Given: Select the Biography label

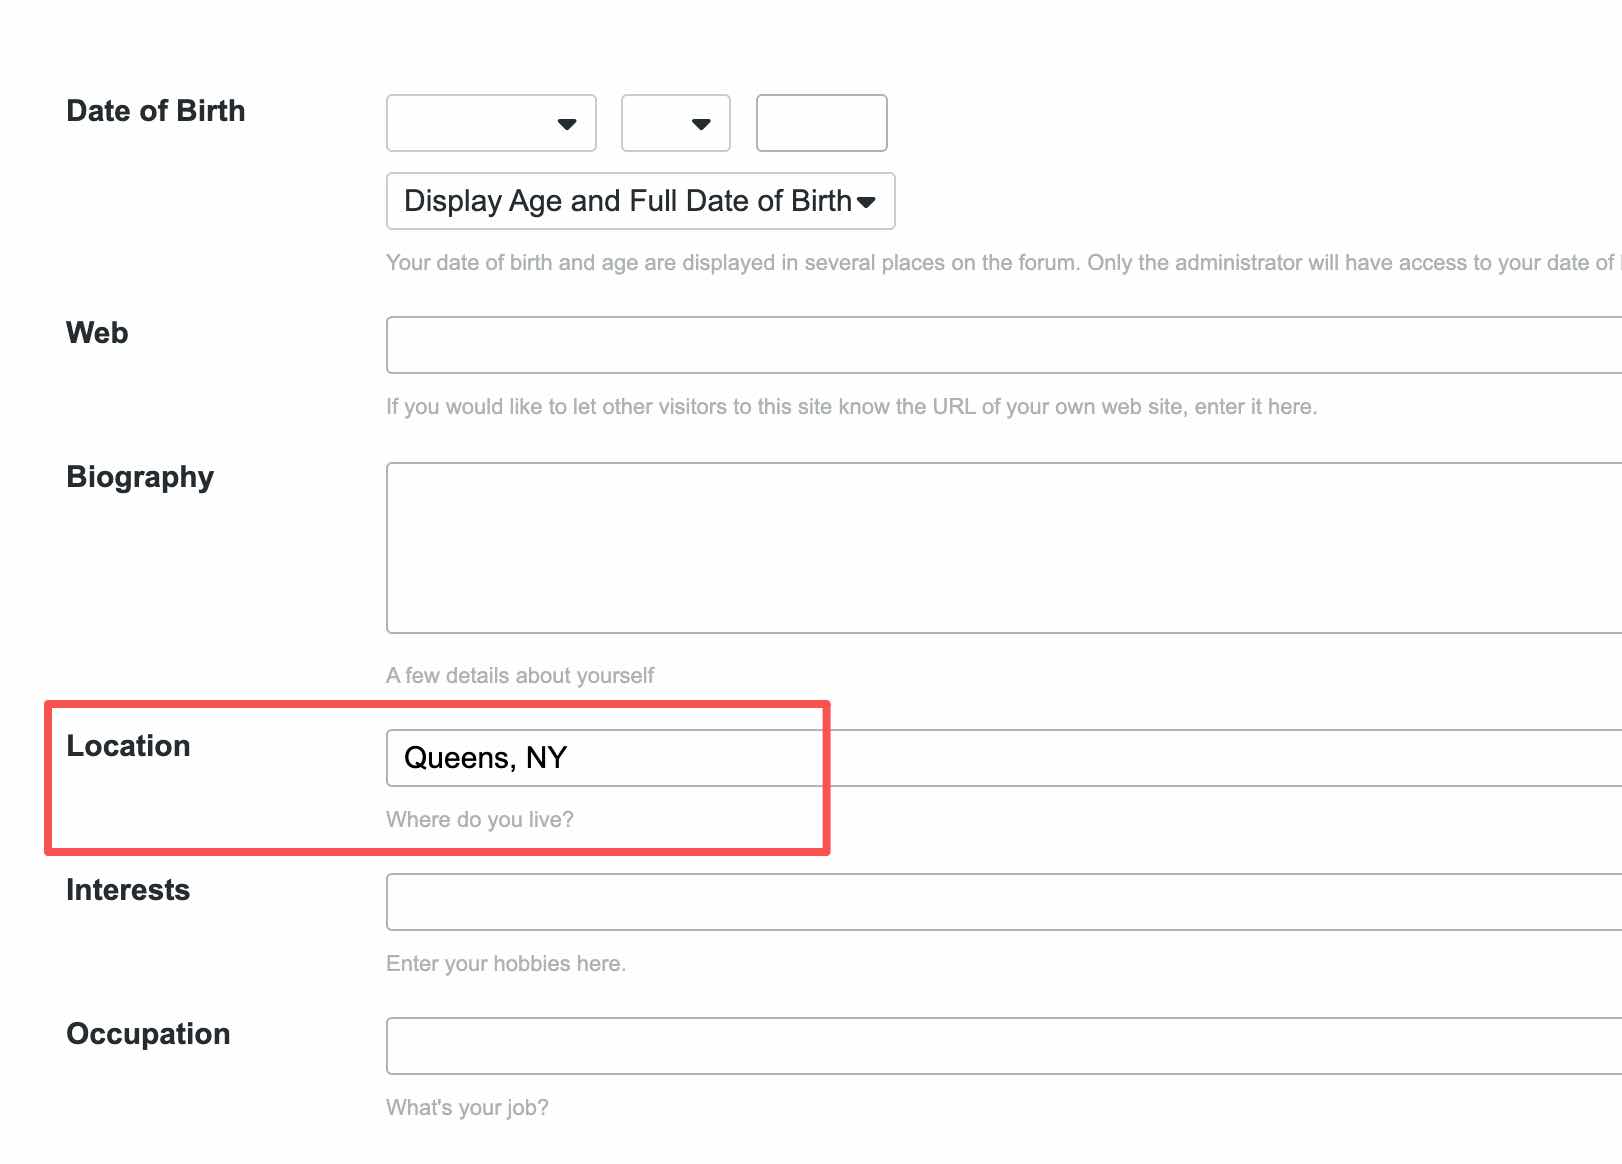Looking at the screenshot, I should click(x=140, y=477).
